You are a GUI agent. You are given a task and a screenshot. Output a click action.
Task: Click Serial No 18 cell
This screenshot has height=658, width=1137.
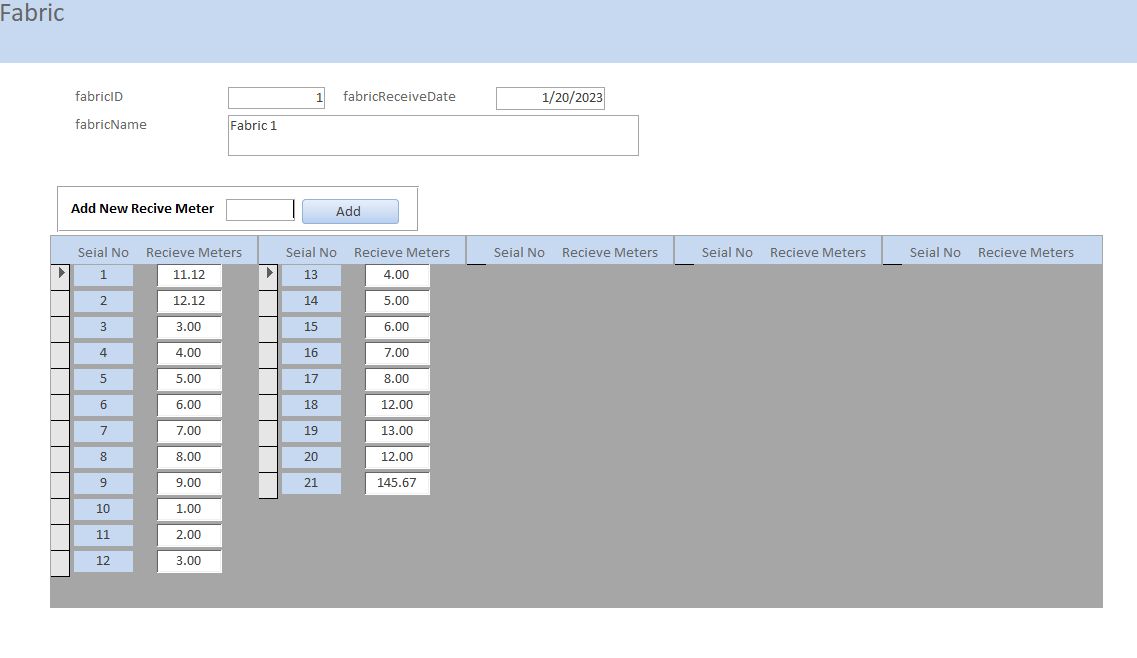311,405
